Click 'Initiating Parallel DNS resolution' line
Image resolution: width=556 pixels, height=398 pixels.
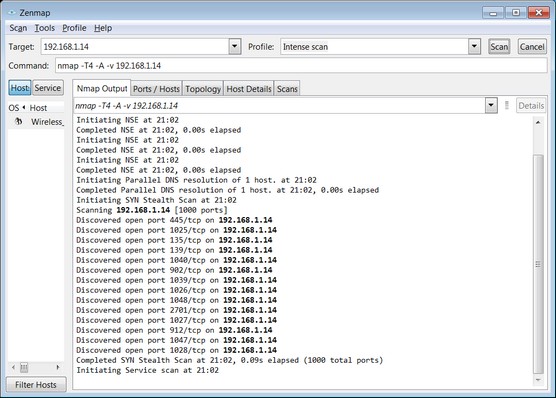196,180
